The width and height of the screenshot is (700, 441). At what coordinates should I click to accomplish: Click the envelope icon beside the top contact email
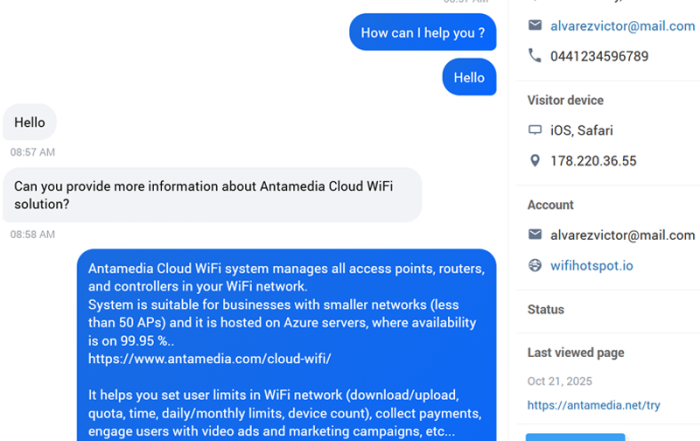(535, 26)
